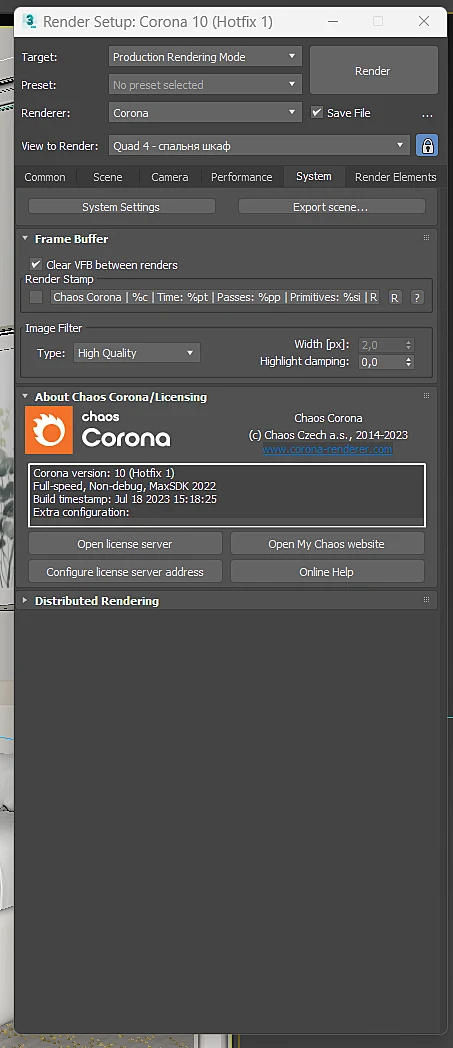Click the ellipsis save file options icon
This screenshot has width=453, height=1048.
coord(428,114)
